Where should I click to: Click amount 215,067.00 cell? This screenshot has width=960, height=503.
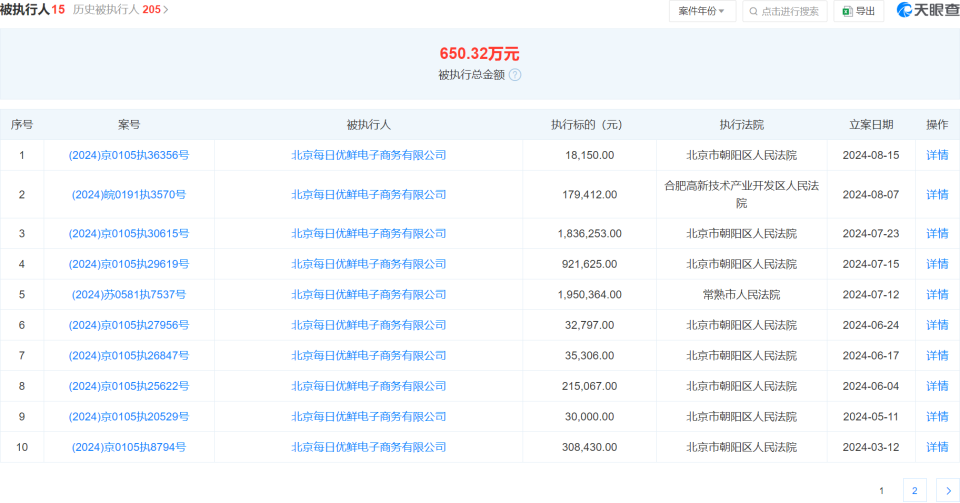pos(590,386)
